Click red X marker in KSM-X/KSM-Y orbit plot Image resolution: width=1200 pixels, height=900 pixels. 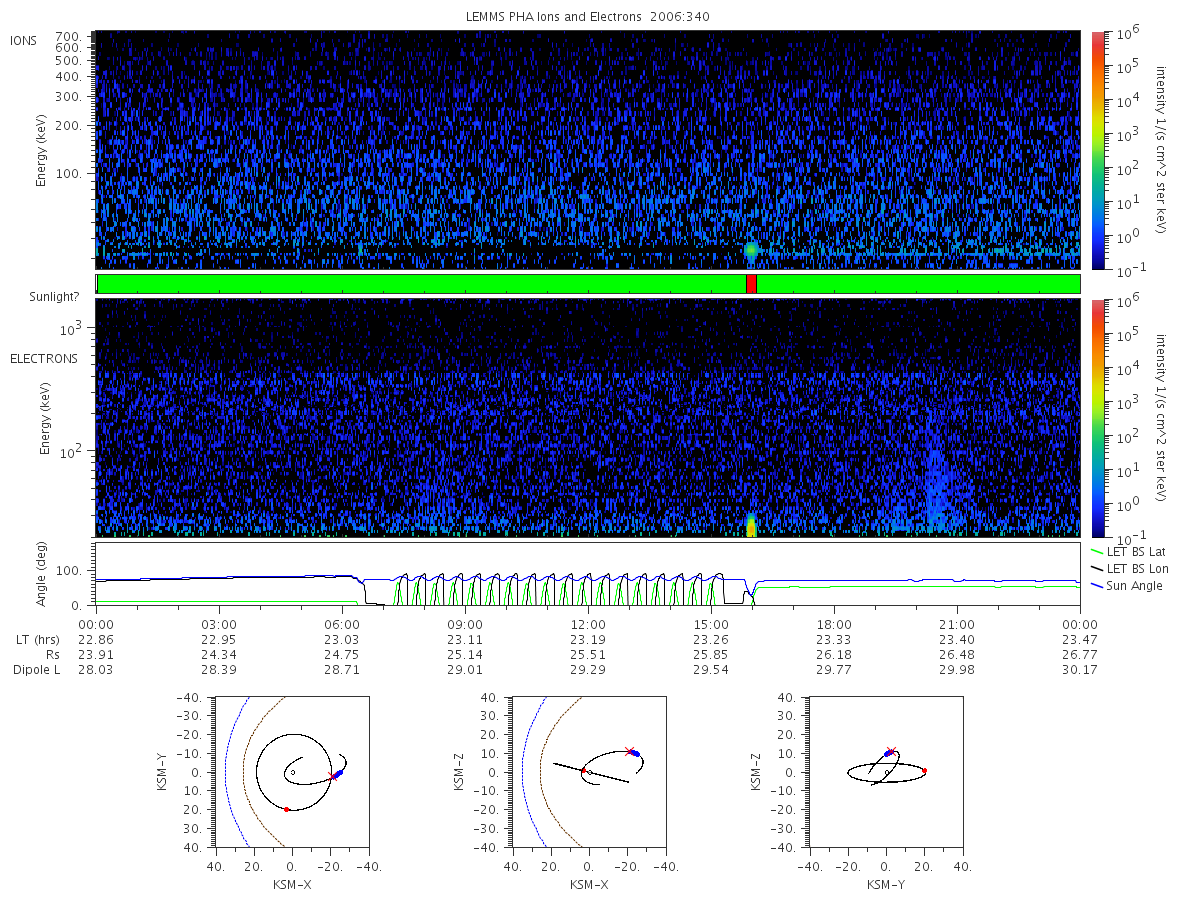pos(332,777)
